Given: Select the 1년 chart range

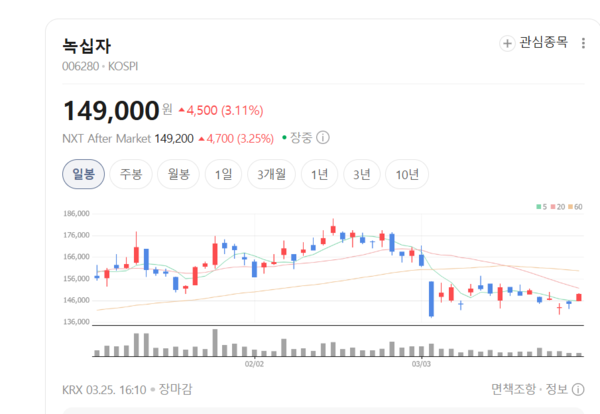Looking at the screenshot, I should 320,174.
